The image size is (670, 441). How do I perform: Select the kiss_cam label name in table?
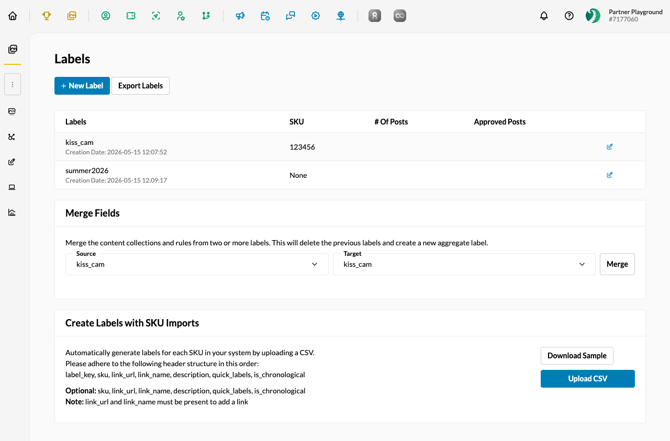coord(79,142)
